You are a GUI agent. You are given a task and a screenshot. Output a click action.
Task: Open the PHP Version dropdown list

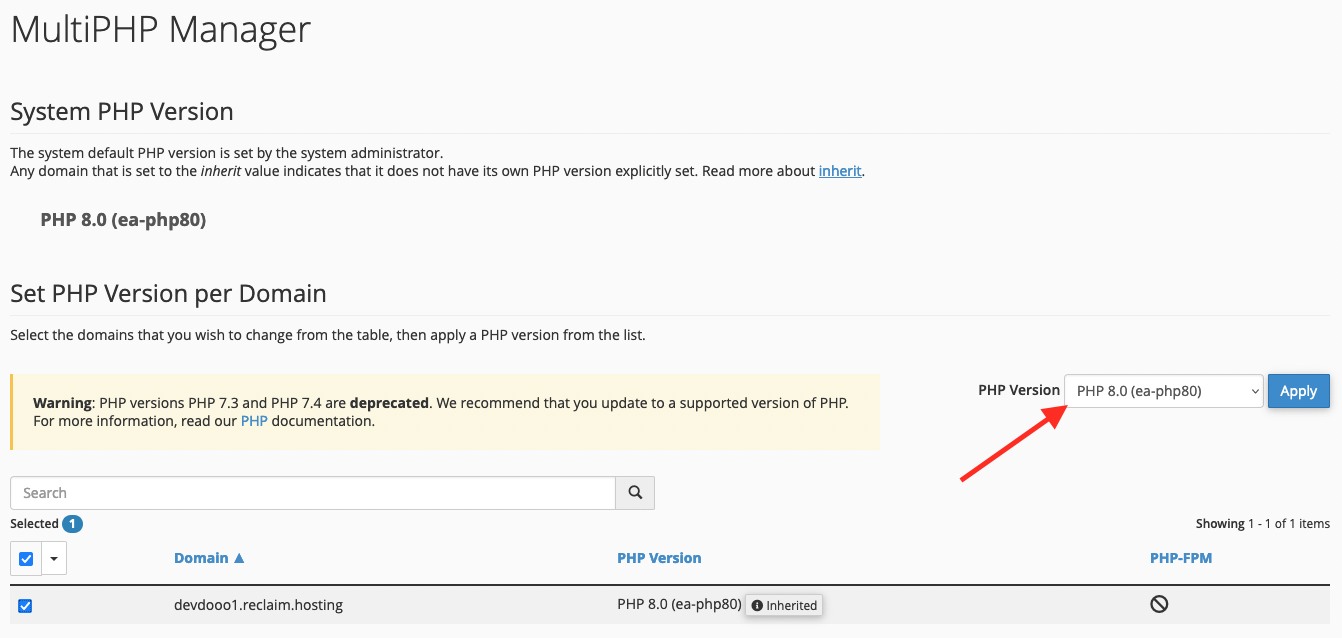tap(1164, 391)
